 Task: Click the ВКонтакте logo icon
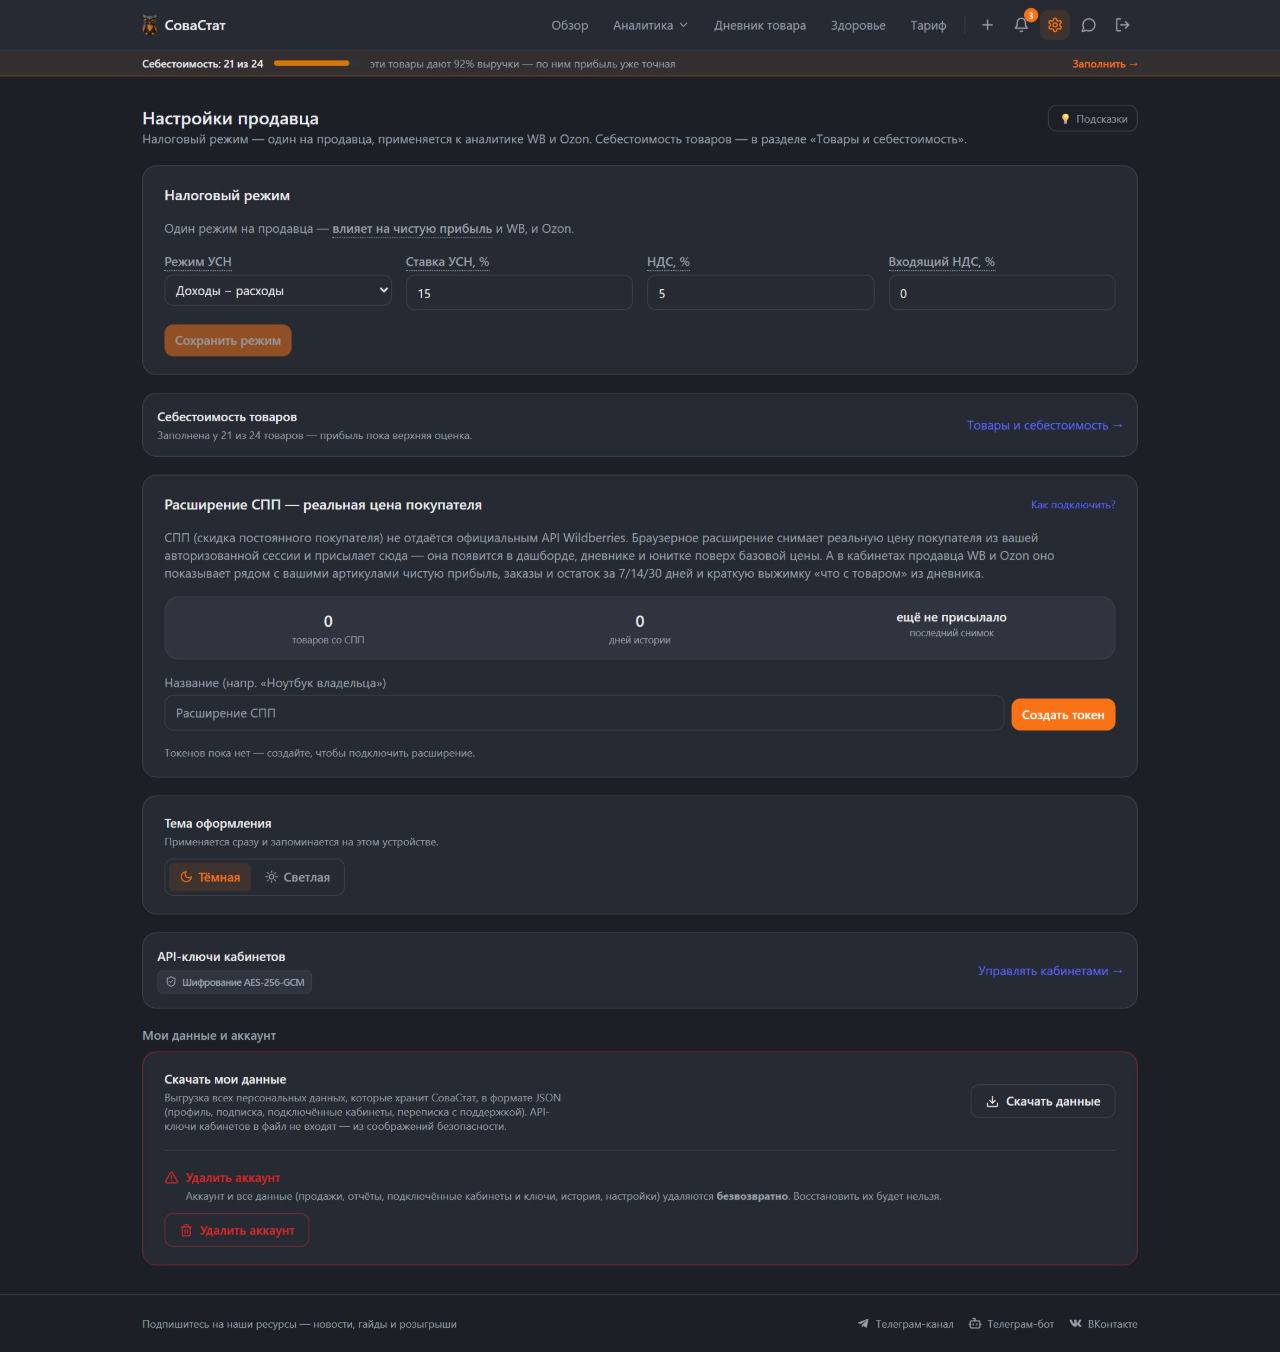click(1076, 1324)
